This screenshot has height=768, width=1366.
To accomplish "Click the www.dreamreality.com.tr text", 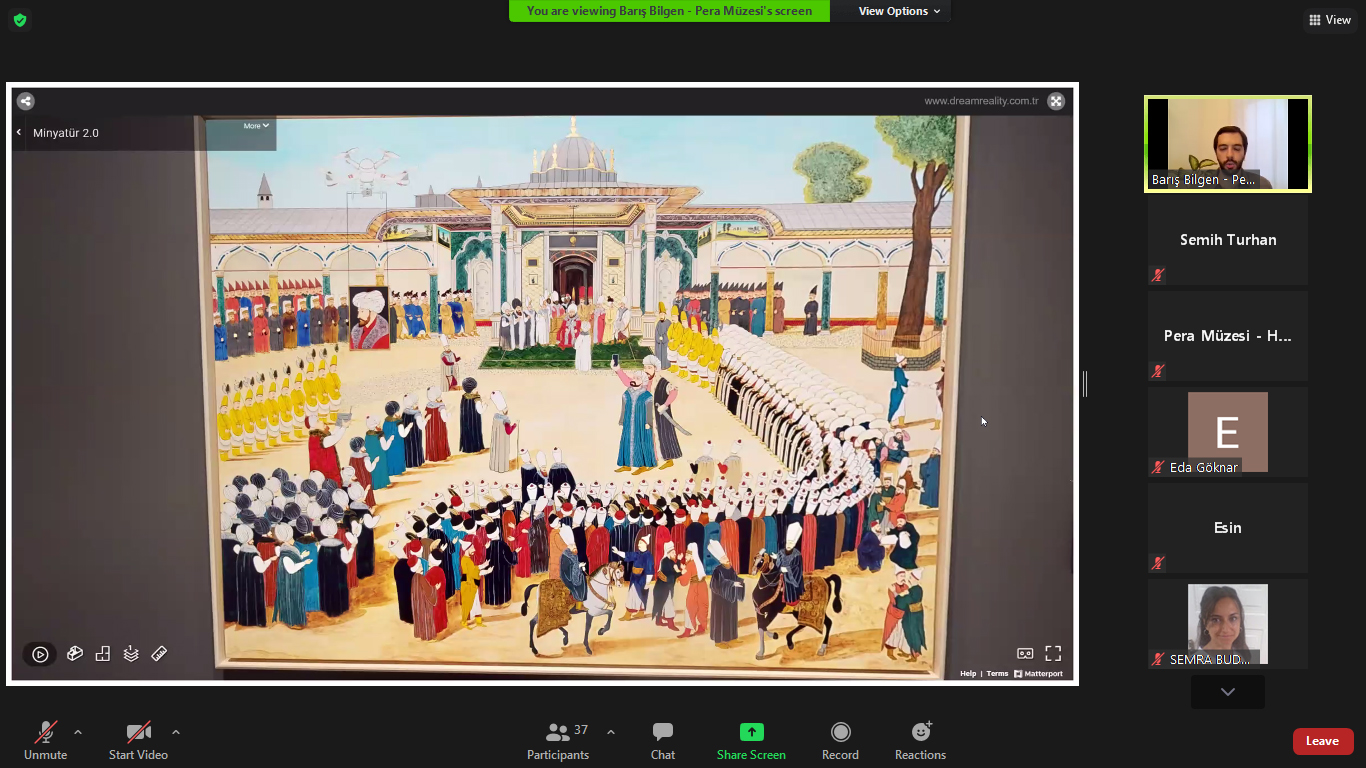I will coord(981,101).
